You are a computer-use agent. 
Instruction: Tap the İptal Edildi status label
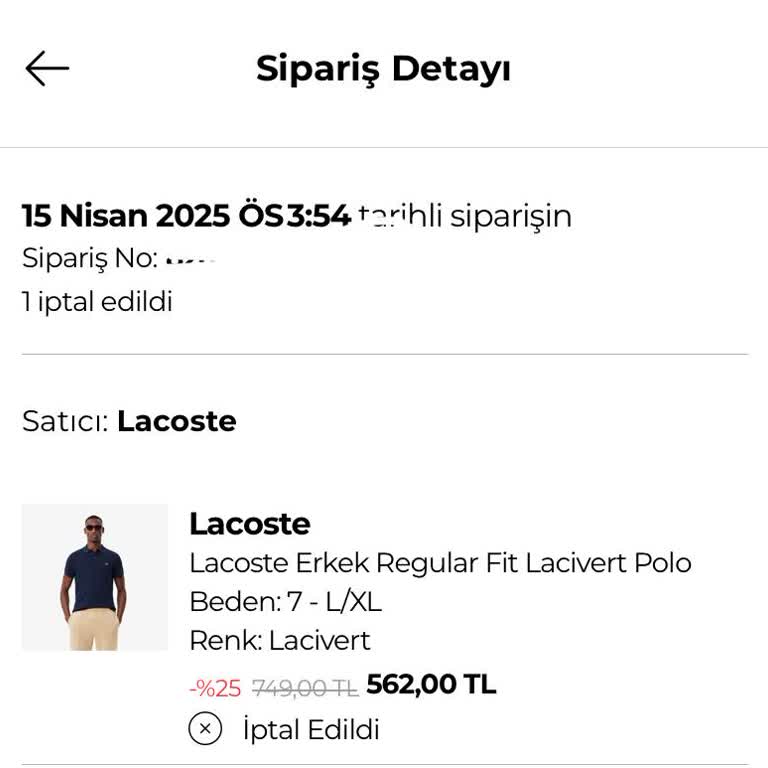pos(311,729)
